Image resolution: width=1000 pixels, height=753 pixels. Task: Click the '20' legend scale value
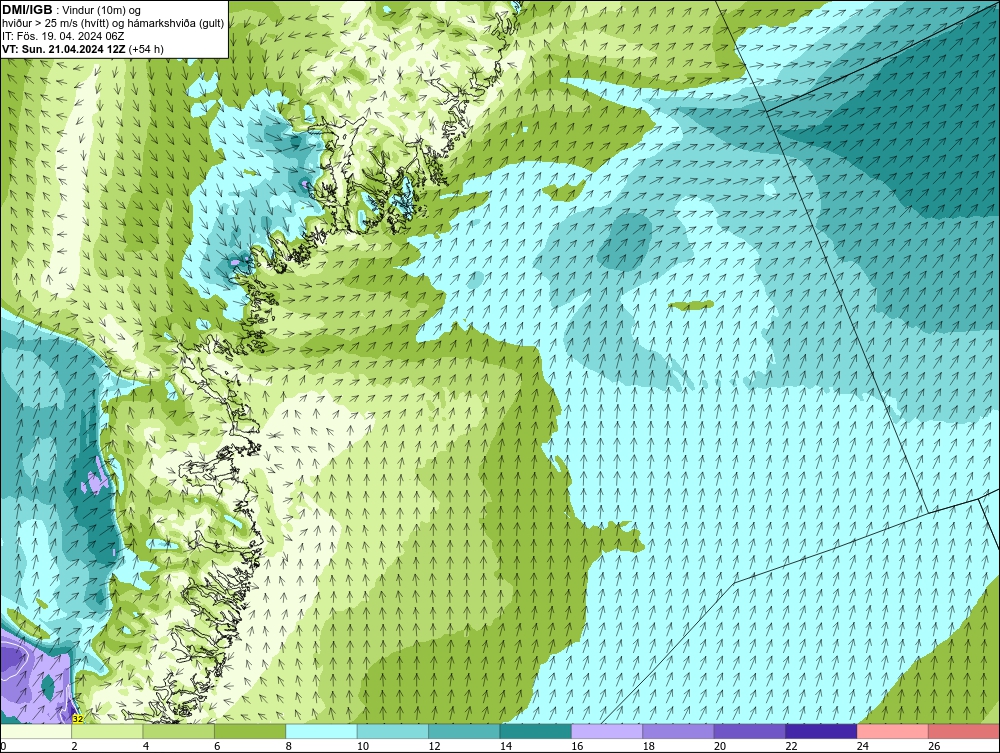[720, 746]
